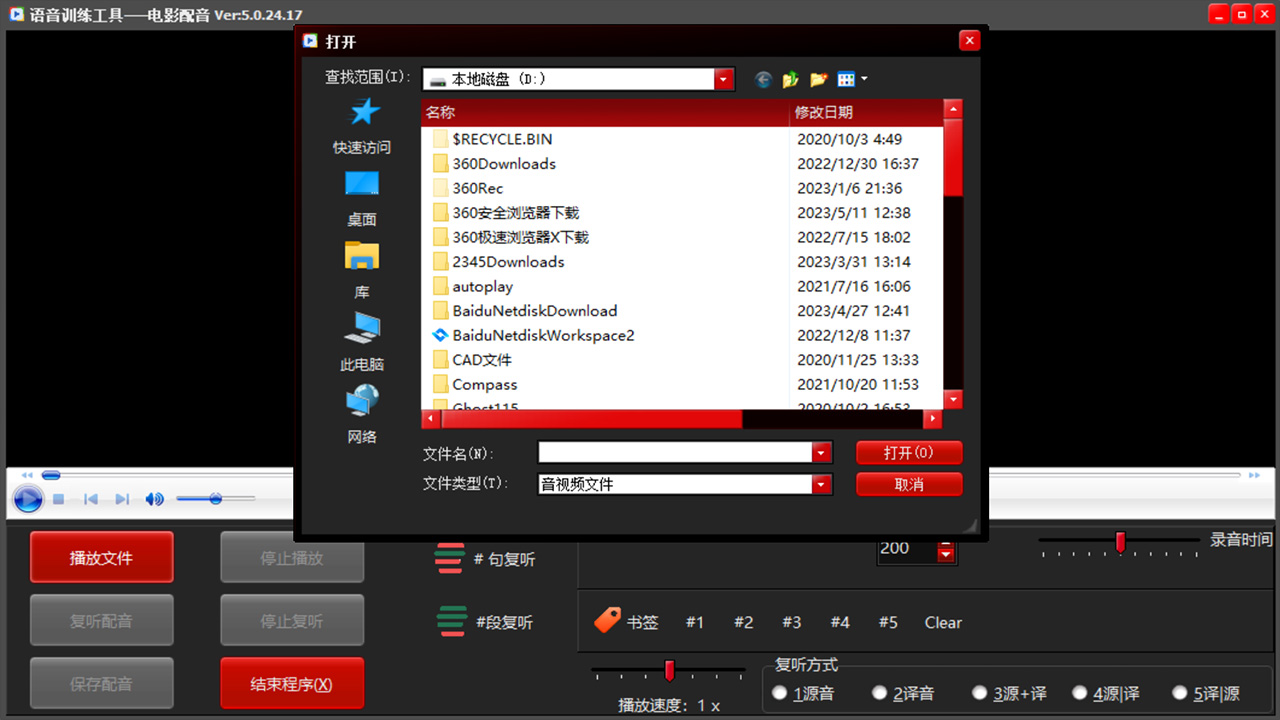Select the 1源音 radio option

780,692
